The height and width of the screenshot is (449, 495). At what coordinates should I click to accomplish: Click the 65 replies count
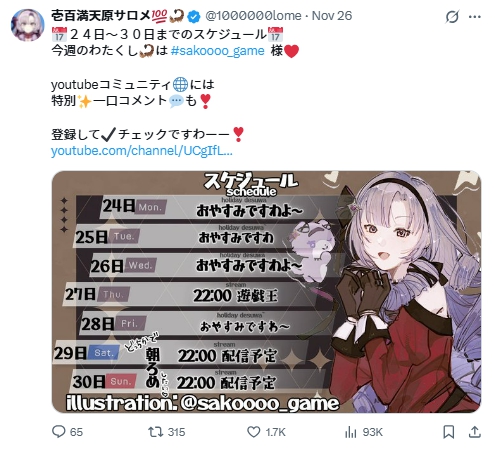(x=76, y=432)
